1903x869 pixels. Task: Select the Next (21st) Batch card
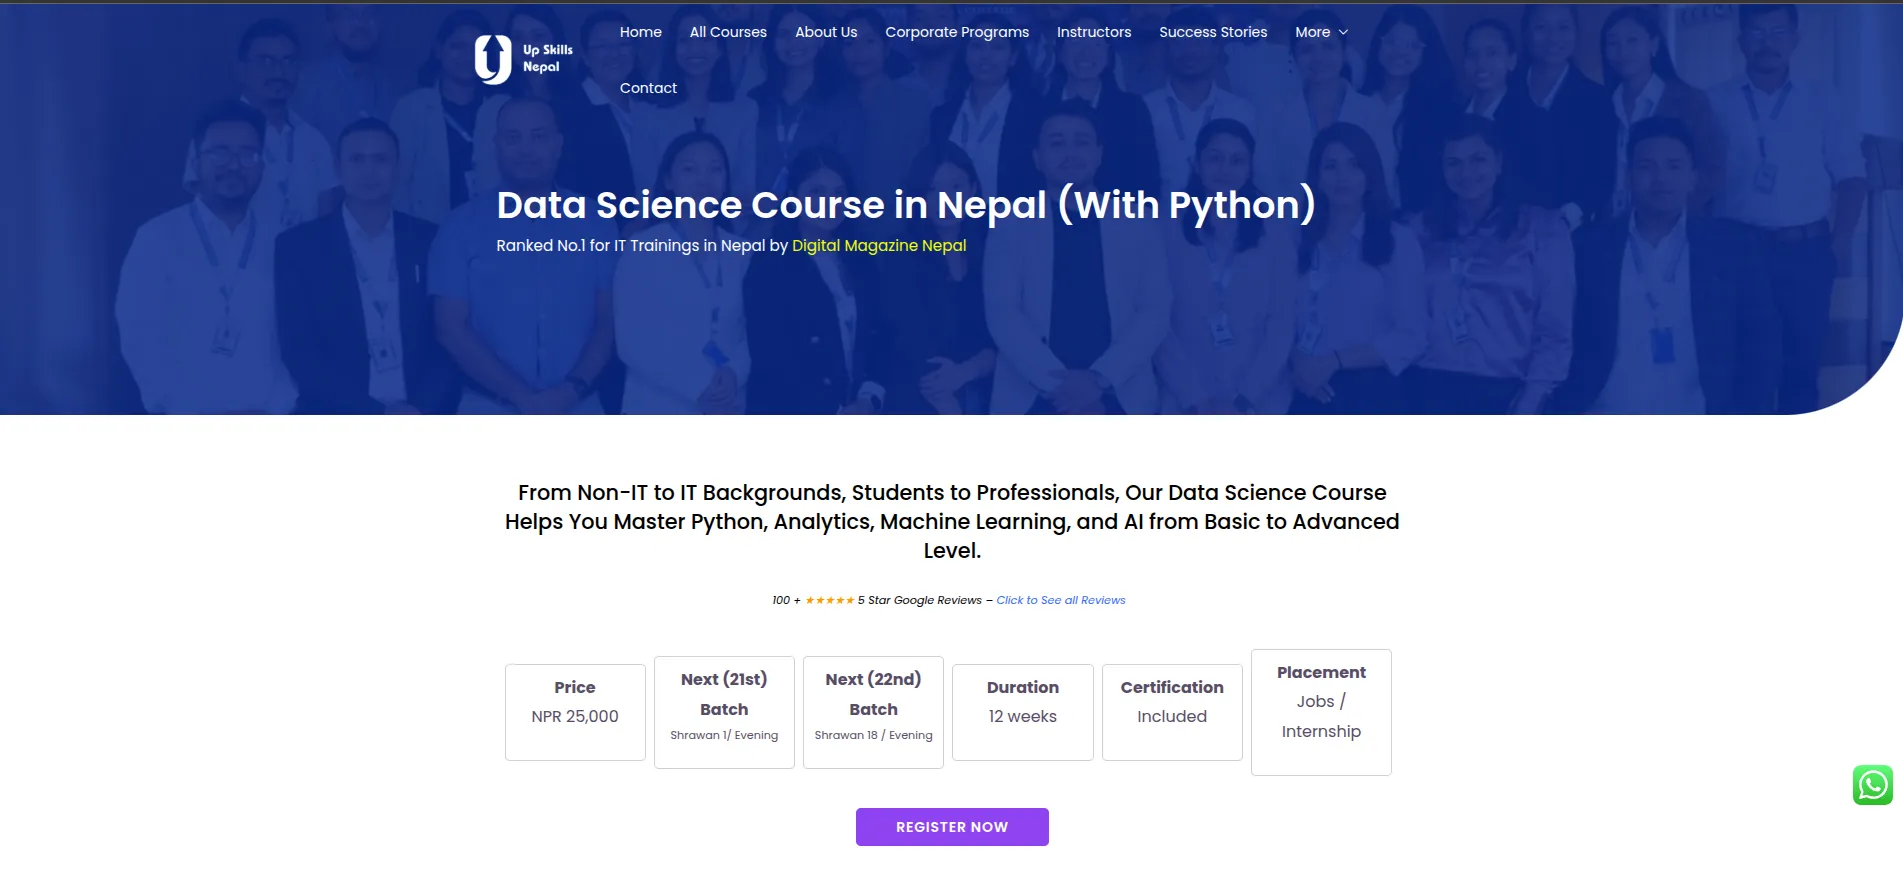724,712
